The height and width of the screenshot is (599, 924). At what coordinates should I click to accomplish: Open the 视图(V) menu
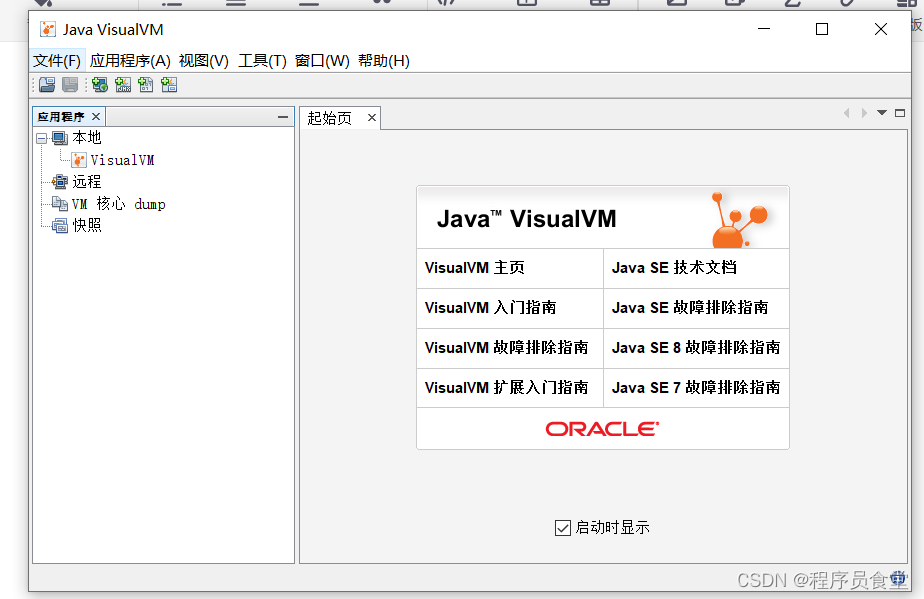(x=204, y=61)
